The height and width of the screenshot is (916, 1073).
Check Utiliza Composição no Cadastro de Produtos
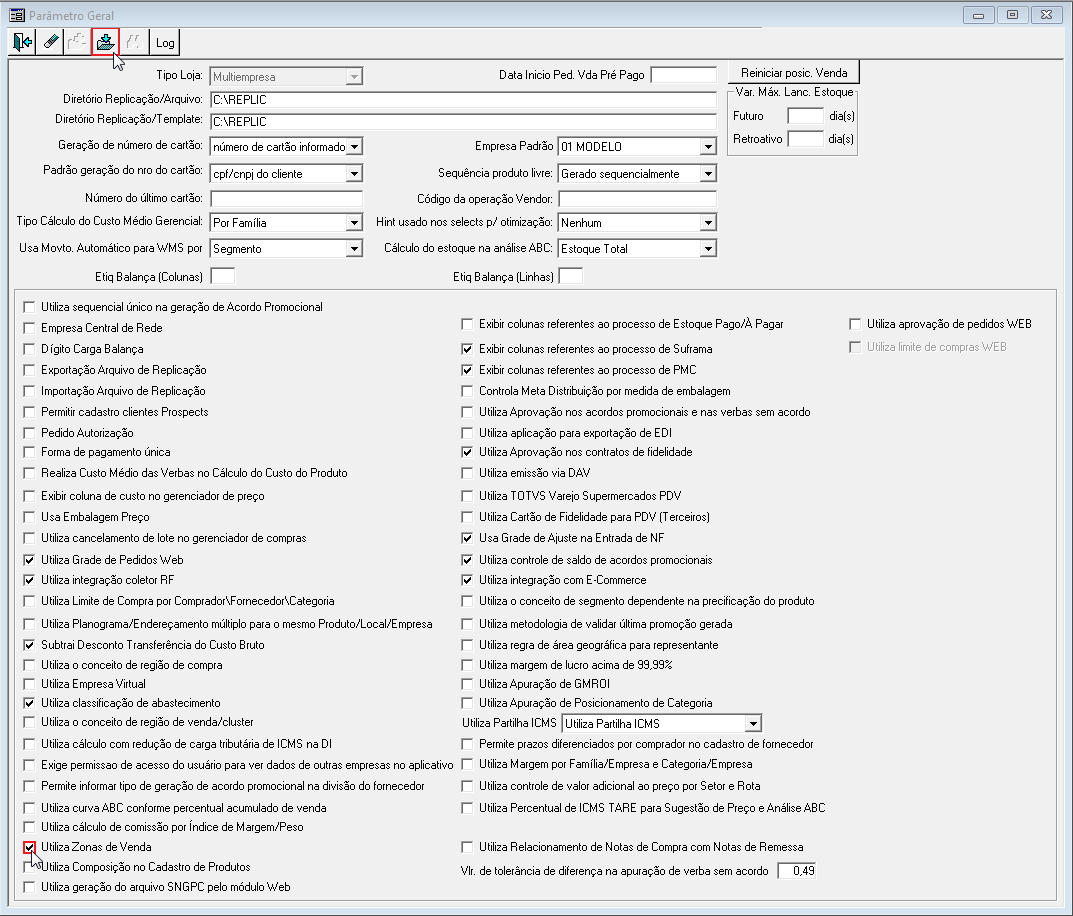(x=29, y=867)
